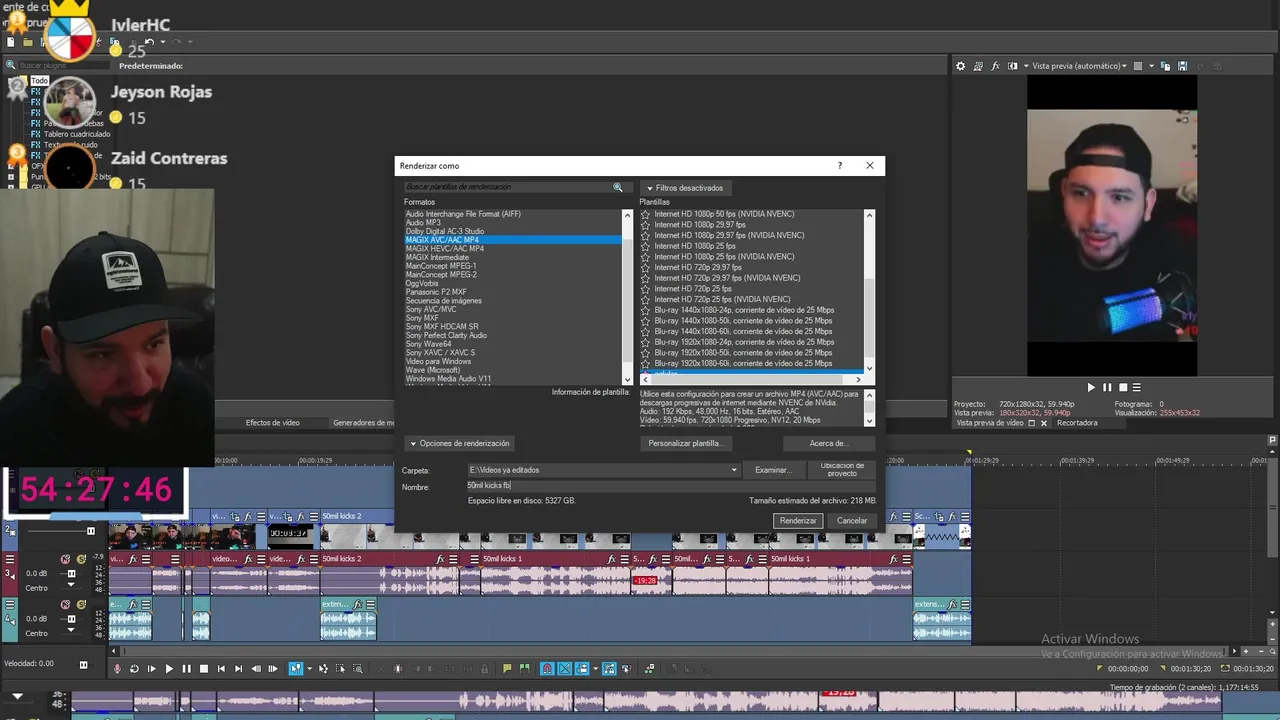Image resolution: width=1280 pixels, height=720 pixels.
Task: Step to the next frame
Action: [273, 669]
